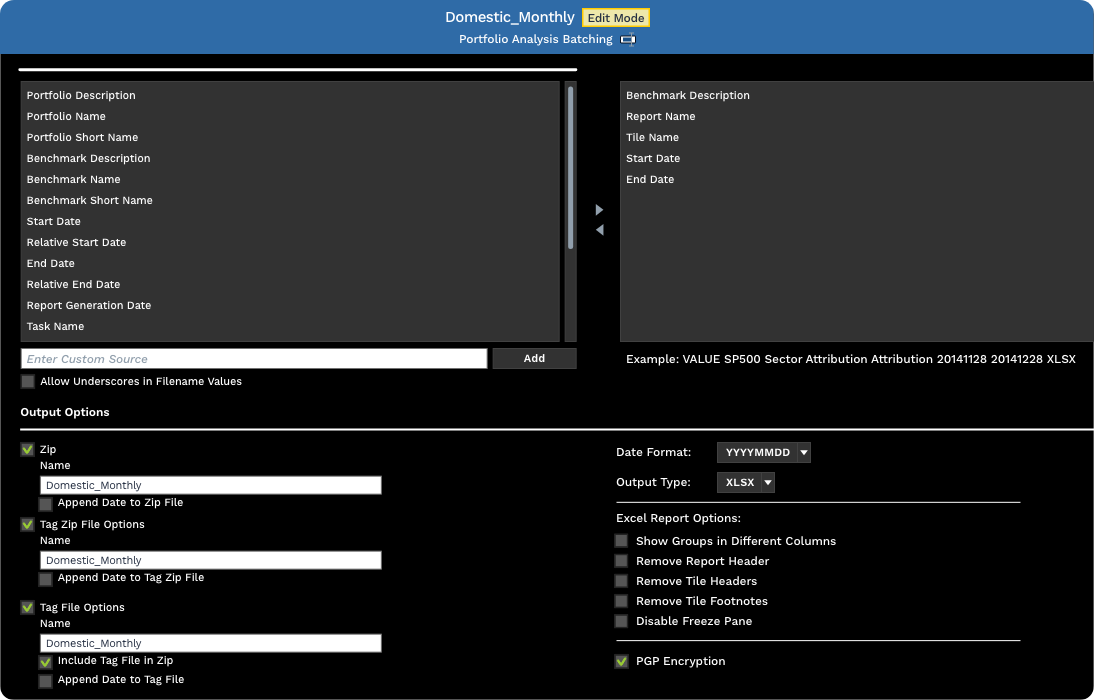
Task: Click the right arrow to add selected field
Action: [598, 209]
